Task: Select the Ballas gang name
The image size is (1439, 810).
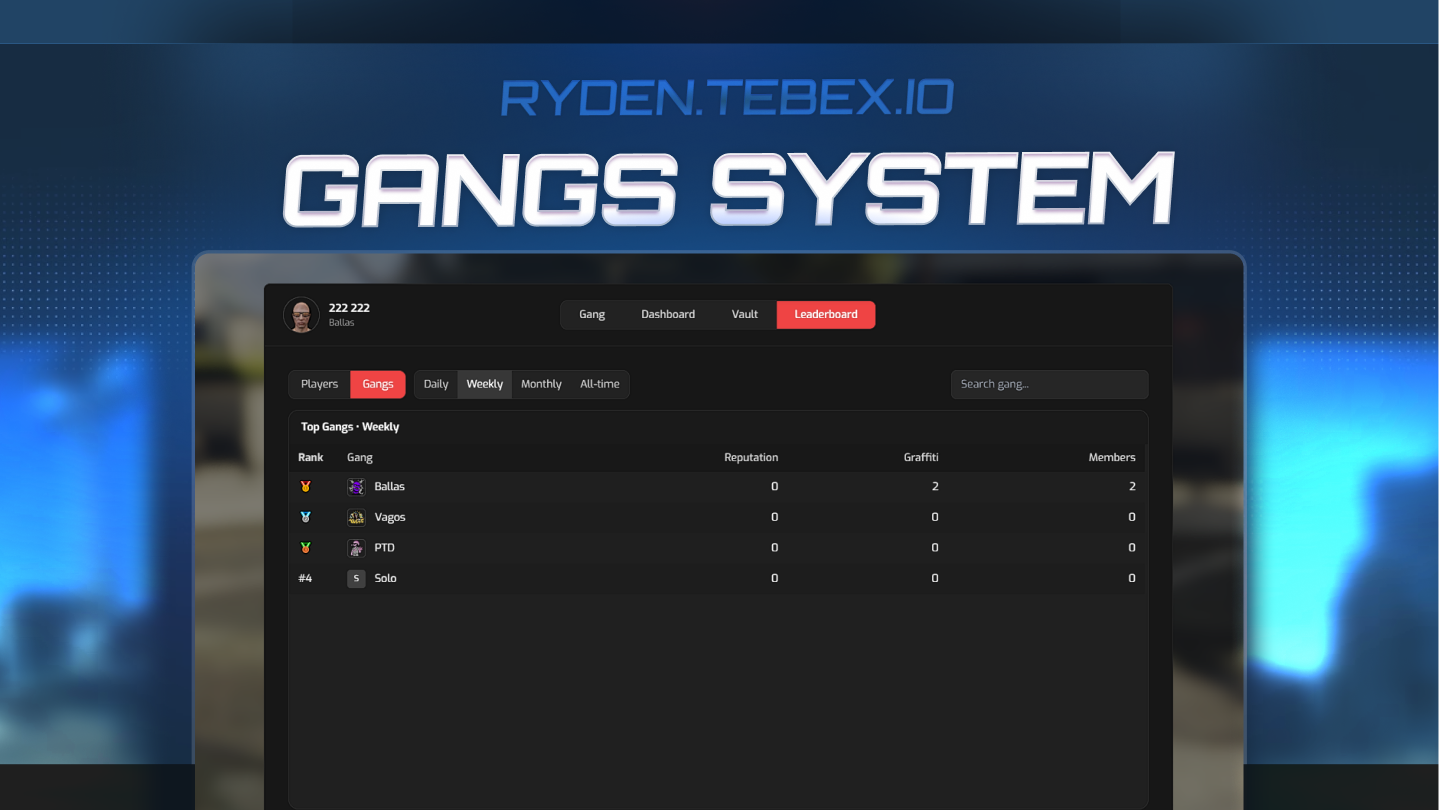Action: (x=390, y=487)
